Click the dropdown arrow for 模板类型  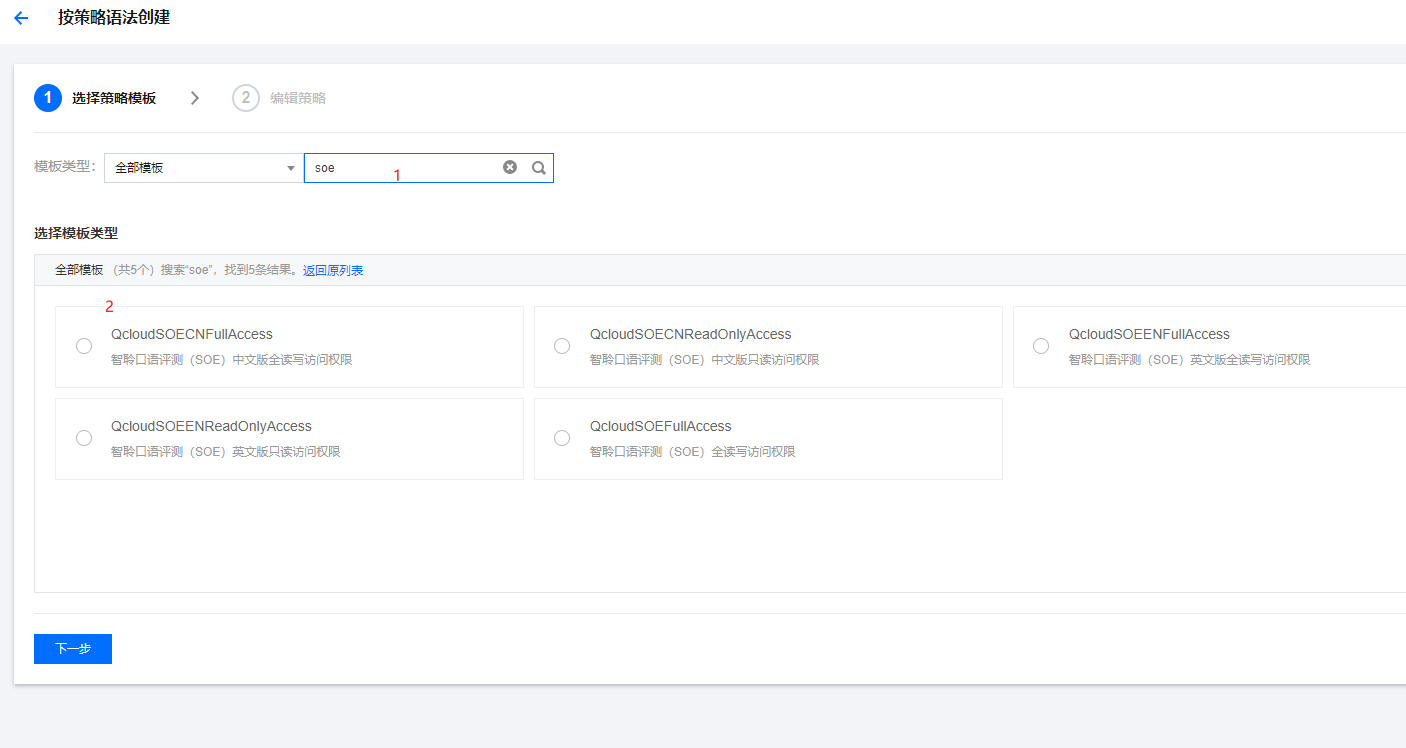291,168
